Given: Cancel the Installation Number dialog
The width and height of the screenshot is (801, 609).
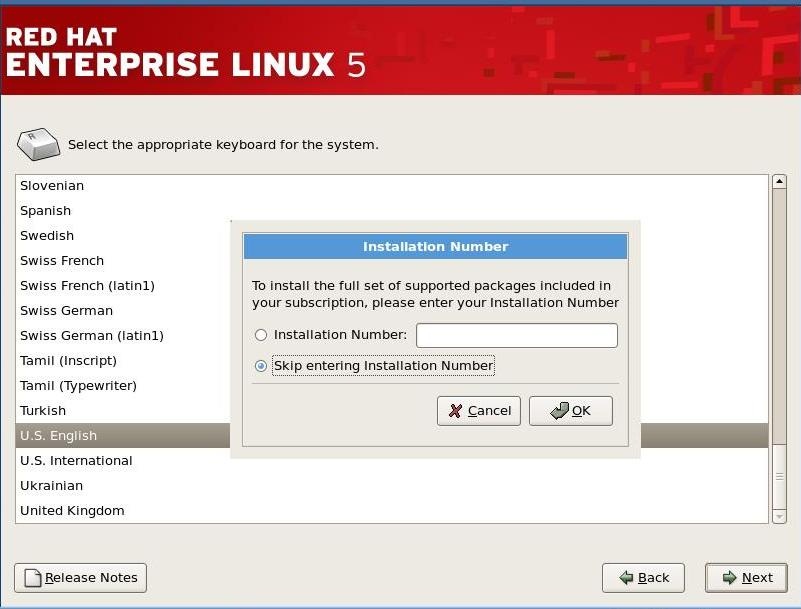Looking at the screenshot, I should click(478, 410).
